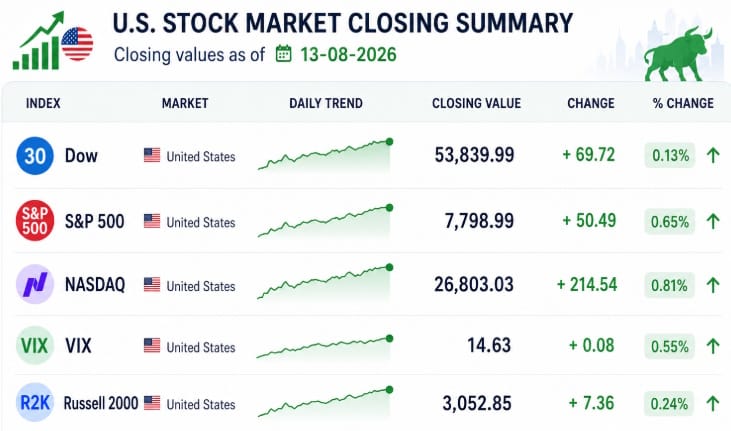Click the green VIX circle icon
731x431 pixels.
point(35,346)
